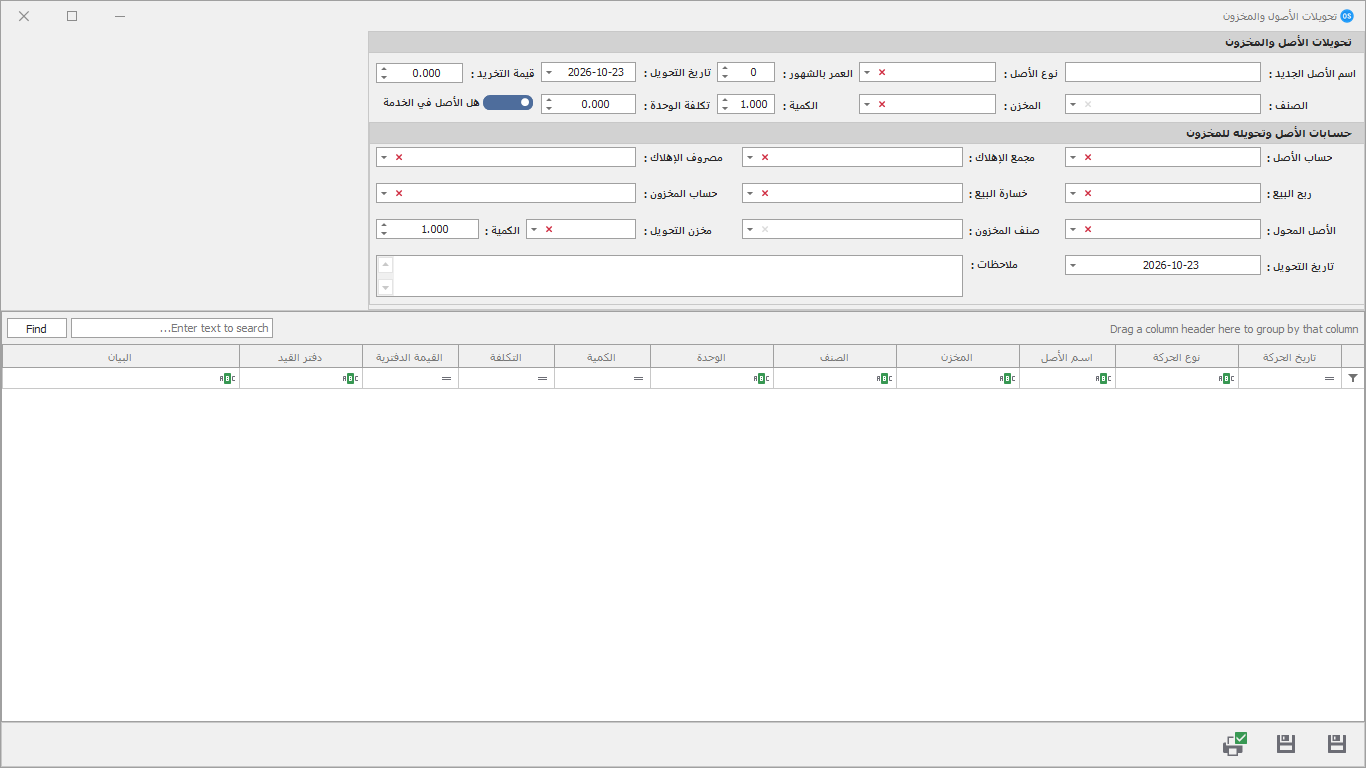This screenshot has width=1366, height=768.
Task: Click the اسم الأصل الجديد text field
Action: tap(1163, 73)
